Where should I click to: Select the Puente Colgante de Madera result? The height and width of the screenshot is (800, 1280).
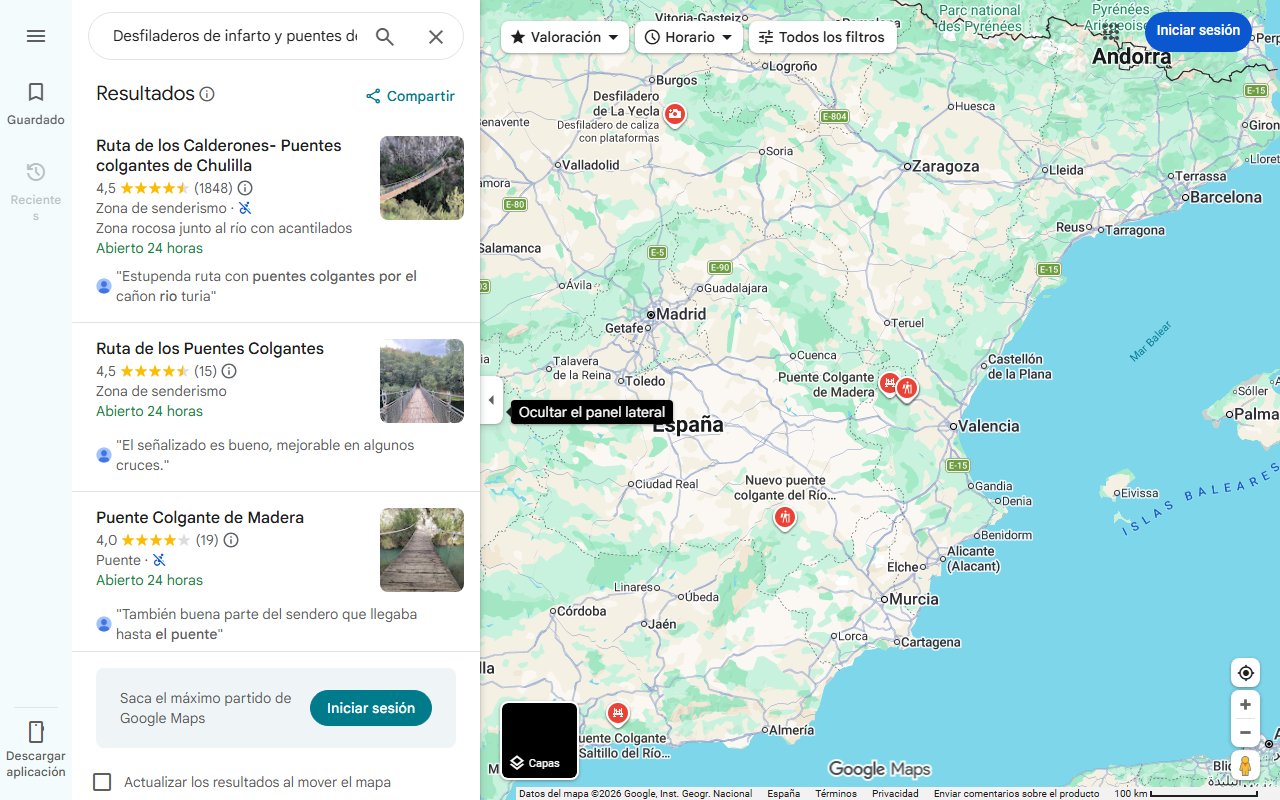[199, 517]
